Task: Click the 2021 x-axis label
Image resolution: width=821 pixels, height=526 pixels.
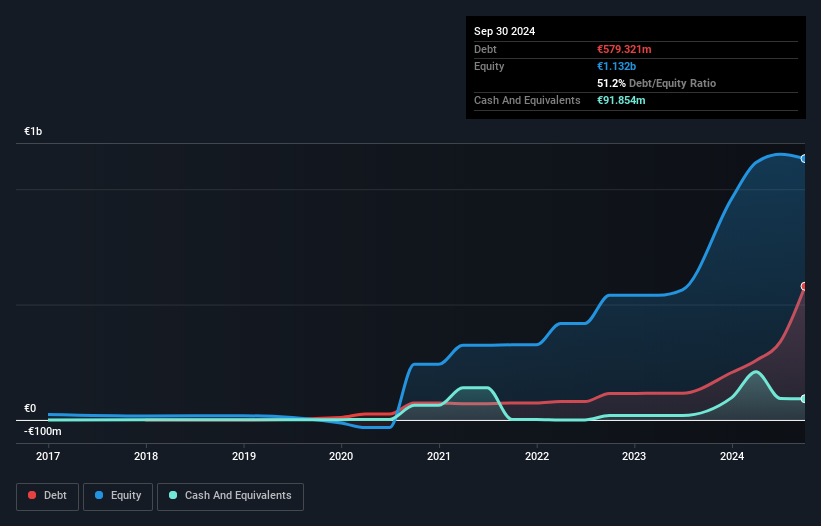Action: [439, 456]
